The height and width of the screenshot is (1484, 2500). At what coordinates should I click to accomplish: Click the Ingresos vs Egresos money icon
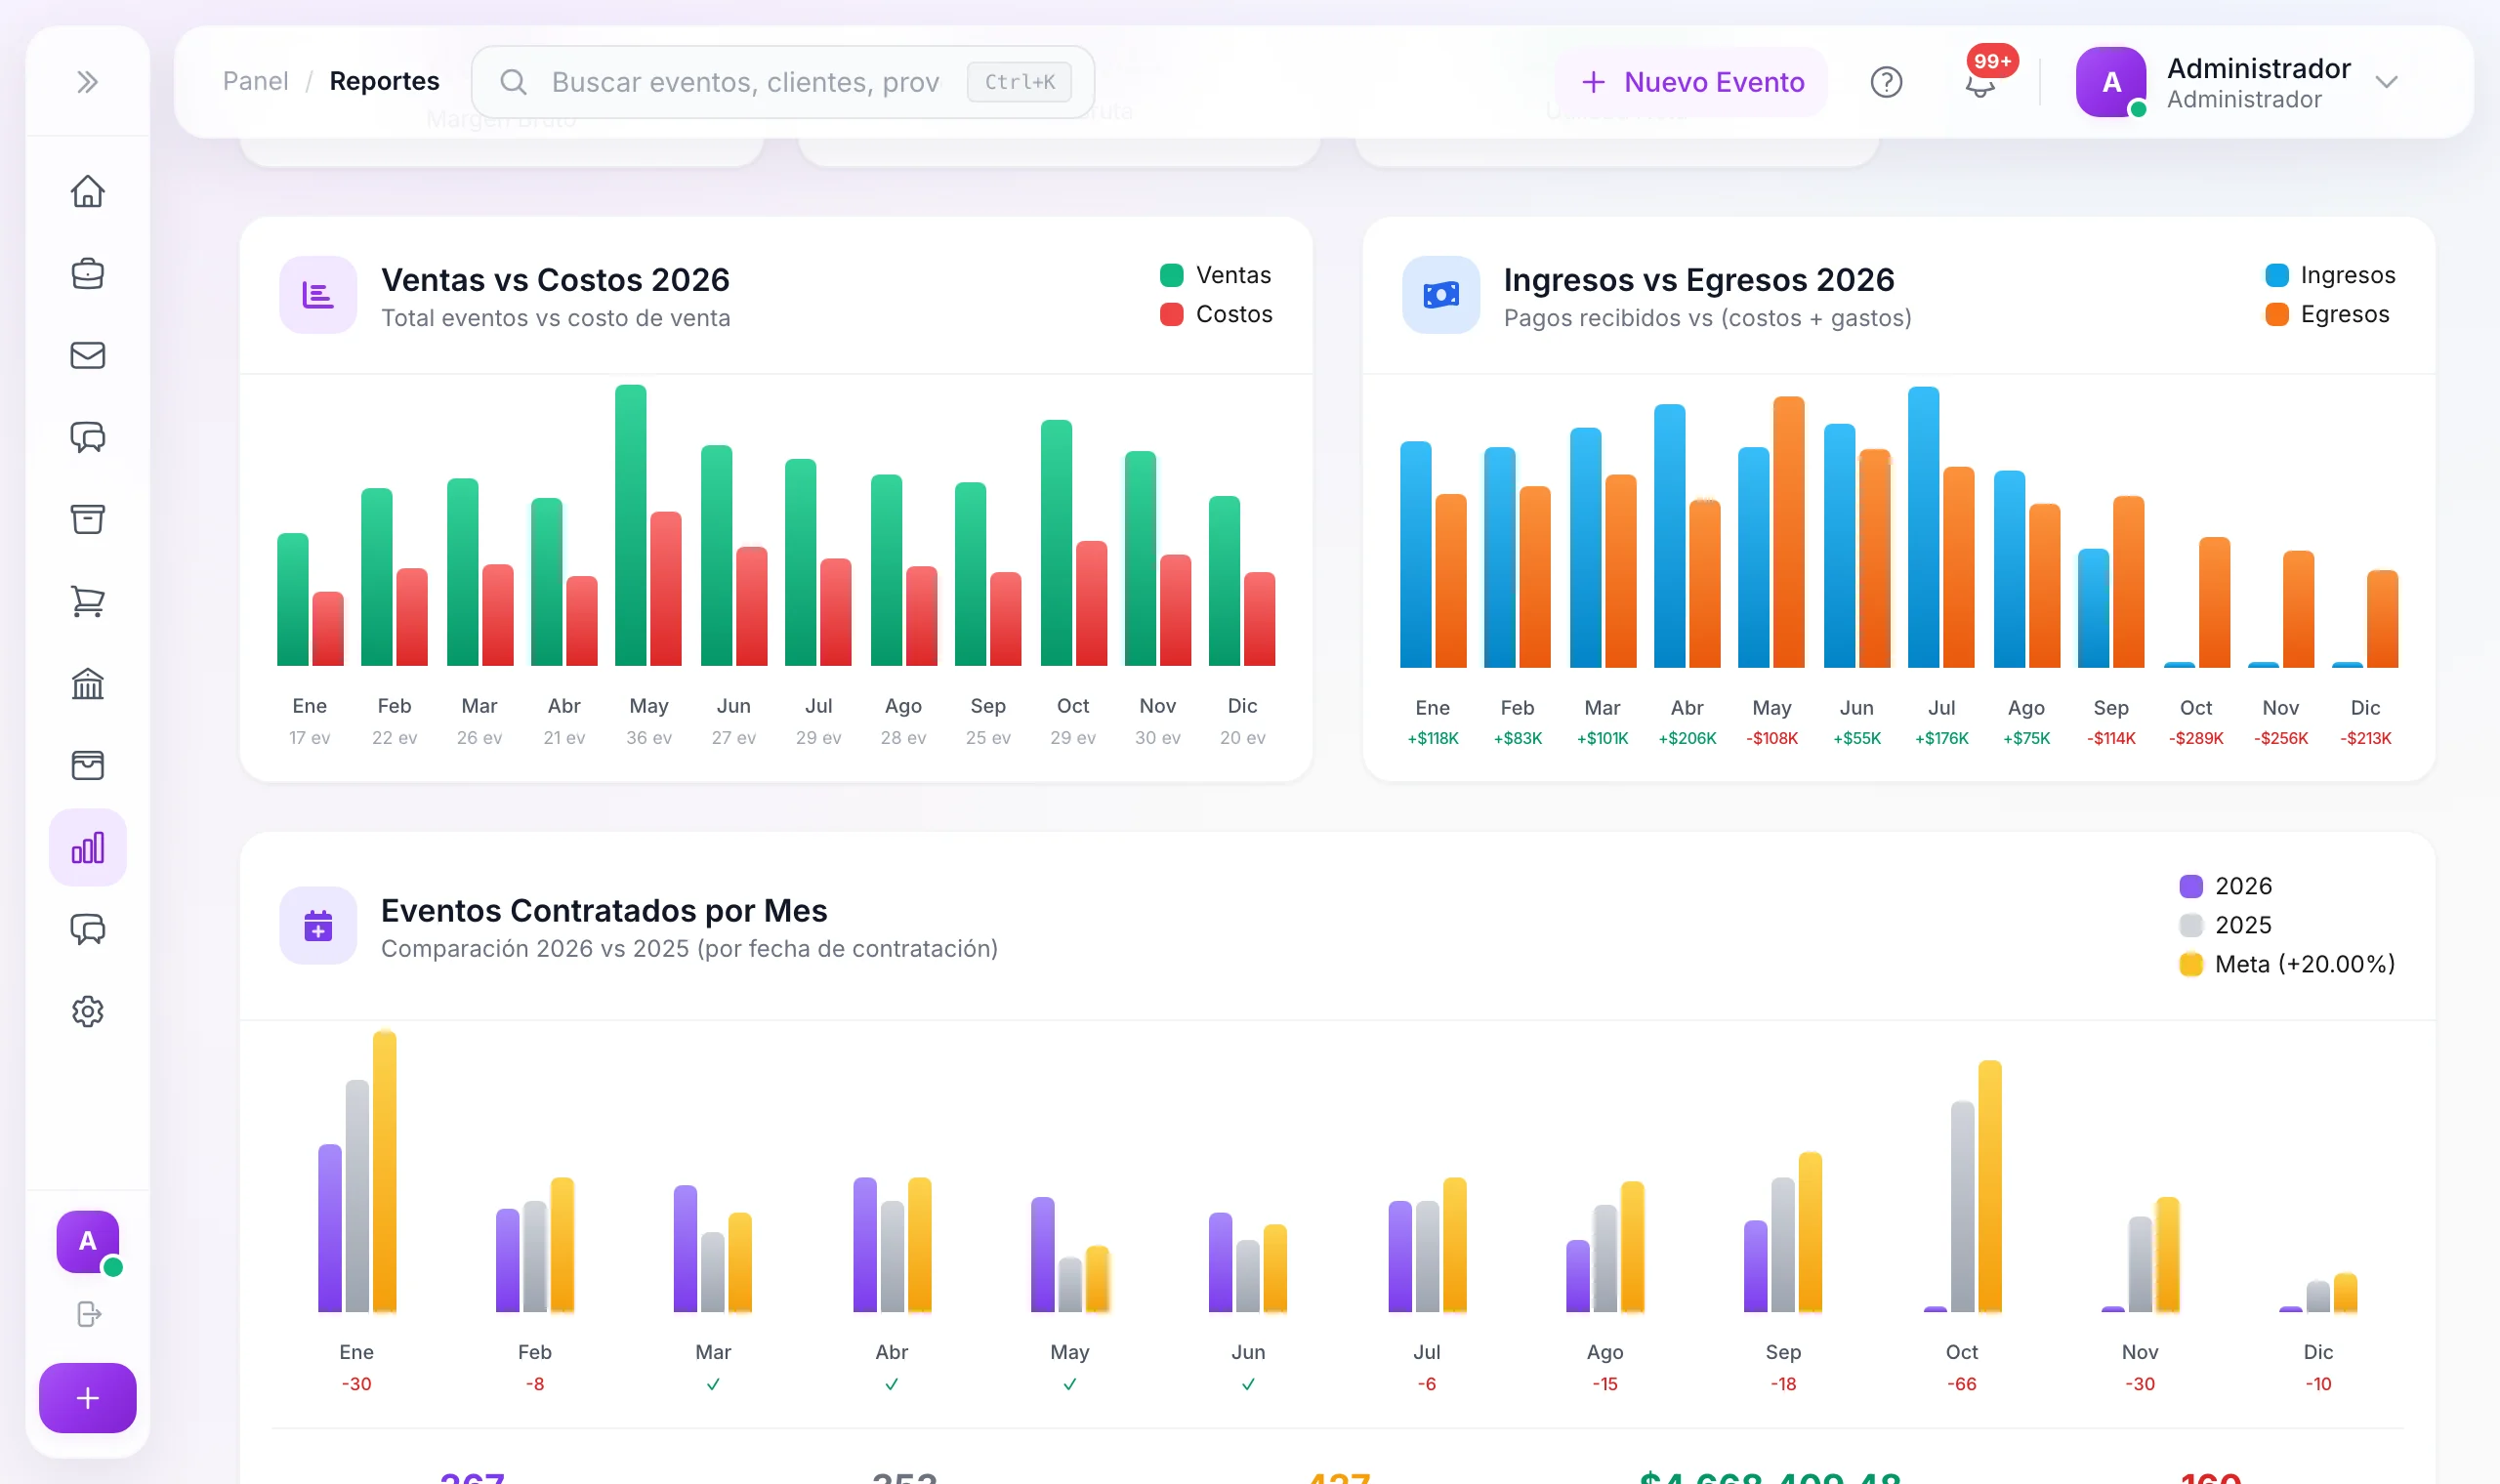pos(1441,295)
